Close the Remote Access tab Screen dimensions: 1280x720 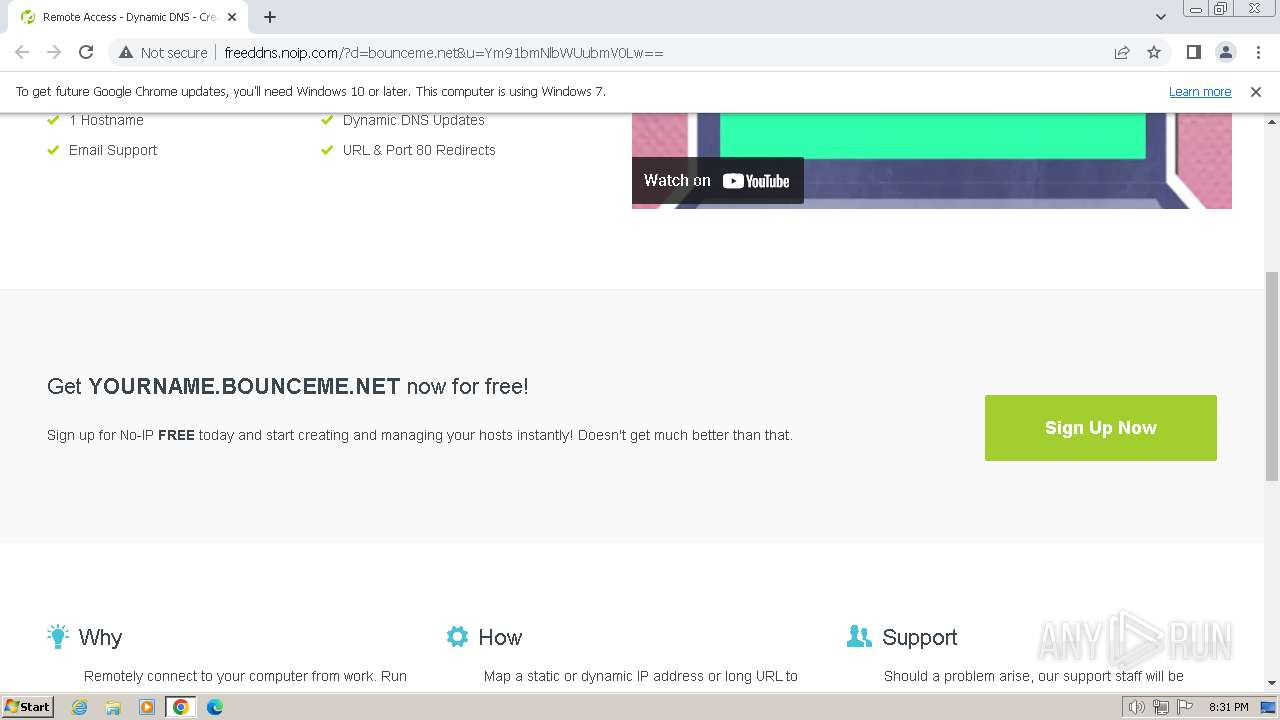pos(232,17)
